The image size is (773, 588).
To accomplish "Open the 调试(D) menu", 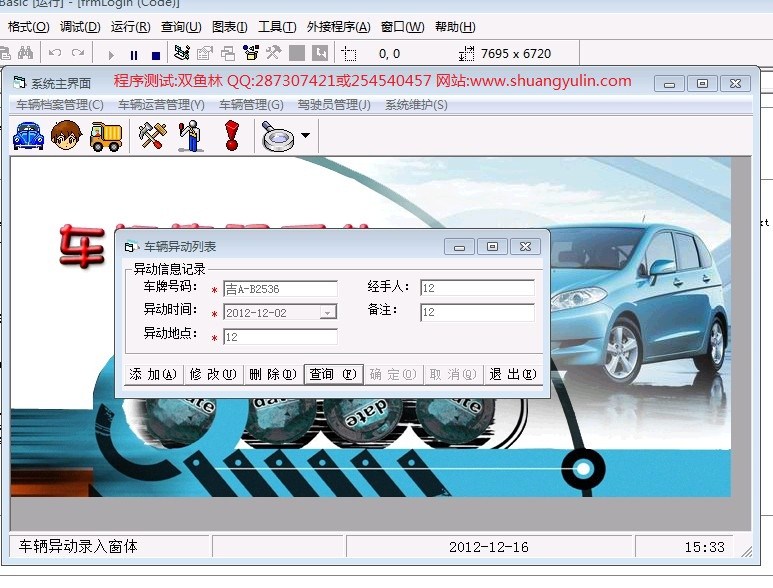I will (80, 27).
